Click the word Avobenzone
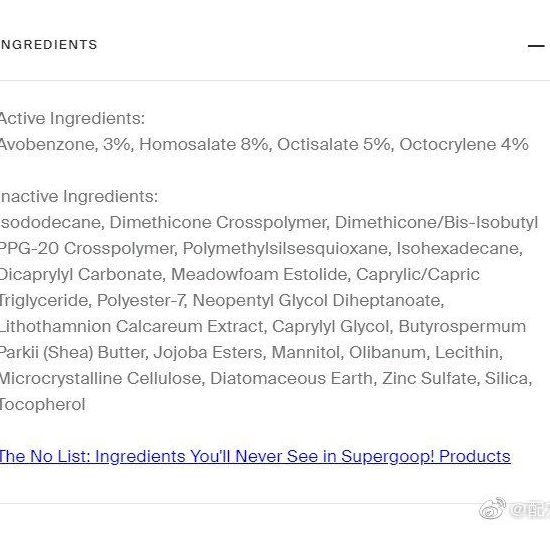This screenshot has height=550, width=550. tap(48, 145)
